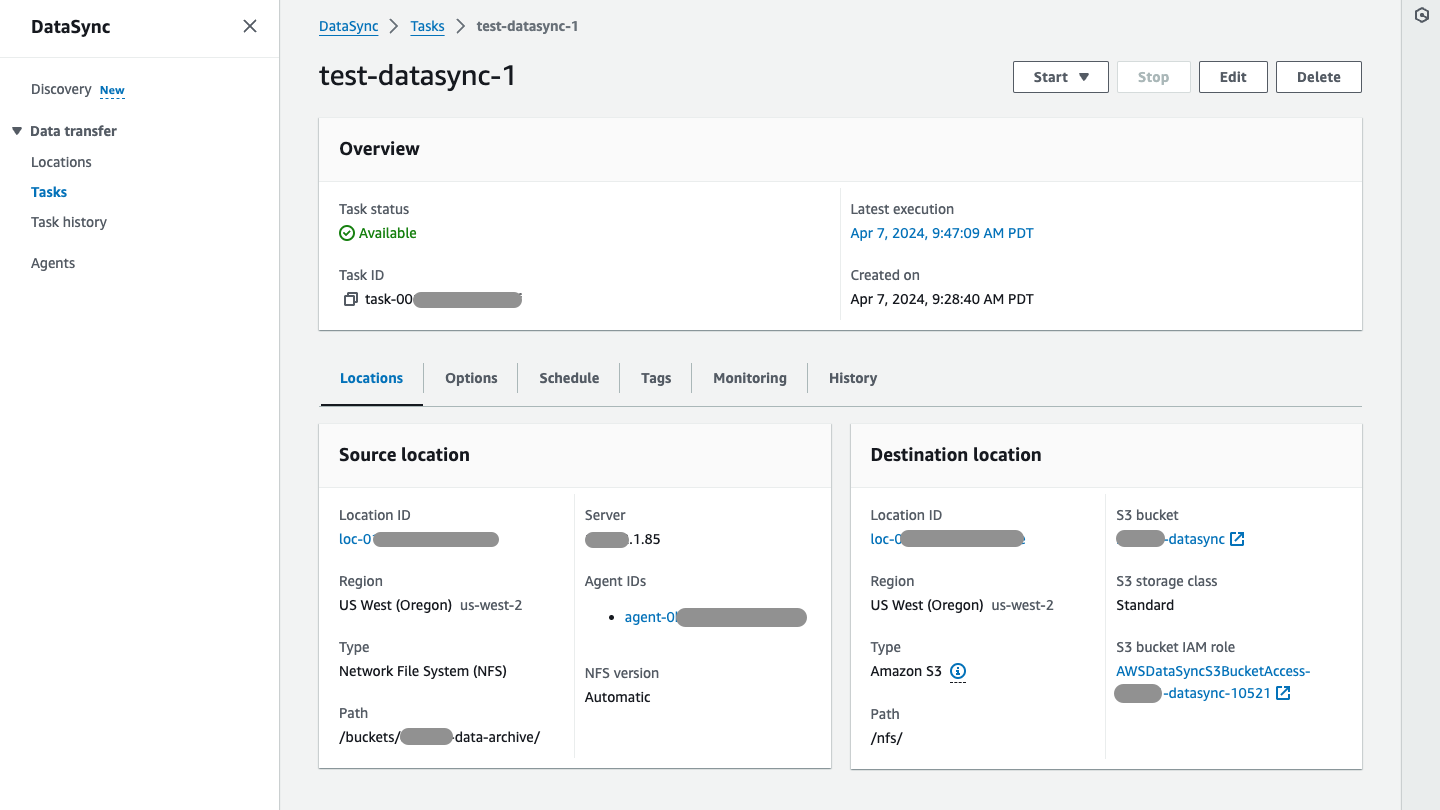Click the Network File System (NFS) type value

click(423, 671)
